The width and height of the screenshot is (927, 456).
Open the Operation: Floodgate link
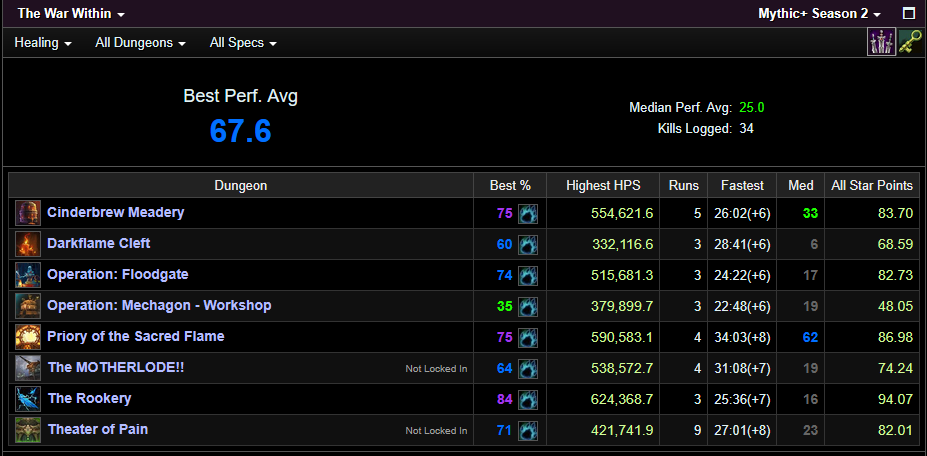(x=118, y=274)
